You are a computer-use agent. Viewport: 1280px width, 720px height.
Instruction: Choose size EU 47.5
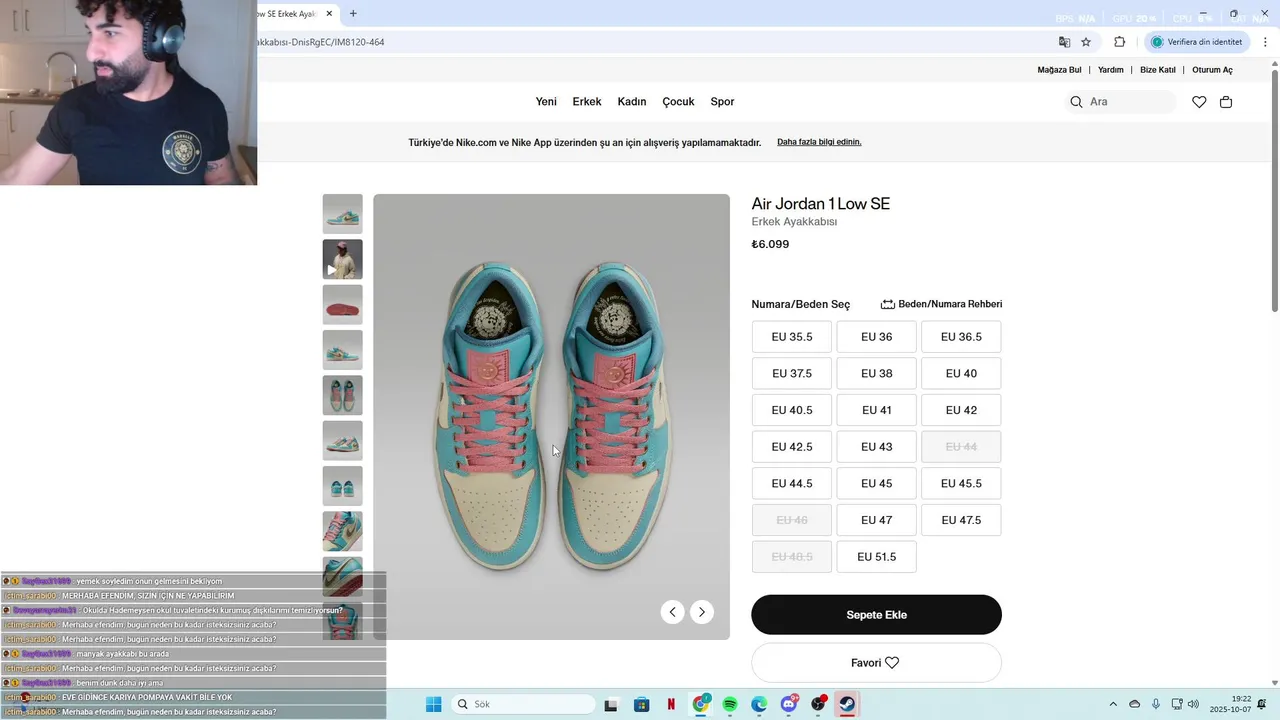click(961, 520)
